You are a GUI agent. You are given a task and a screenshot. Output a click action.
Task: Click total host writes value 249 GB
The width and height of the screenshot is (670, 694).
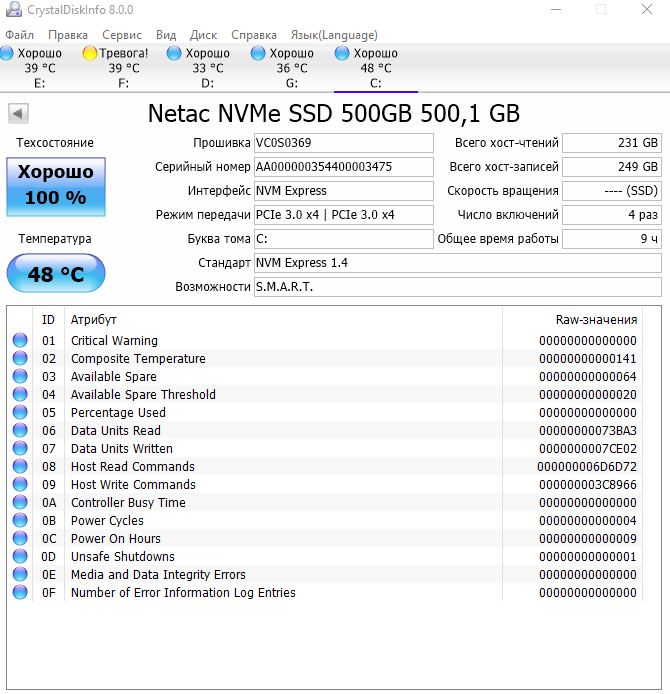click(x=612, y=167)
